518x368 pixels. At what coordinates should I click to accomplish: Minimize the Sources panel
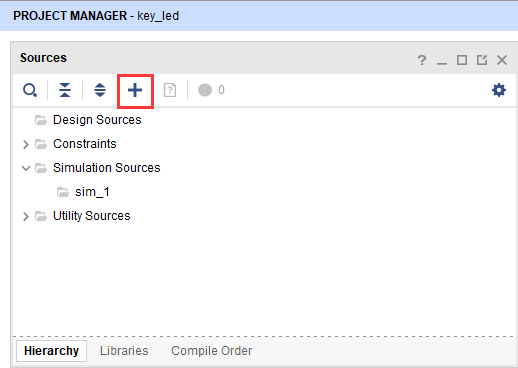(442, 61)
